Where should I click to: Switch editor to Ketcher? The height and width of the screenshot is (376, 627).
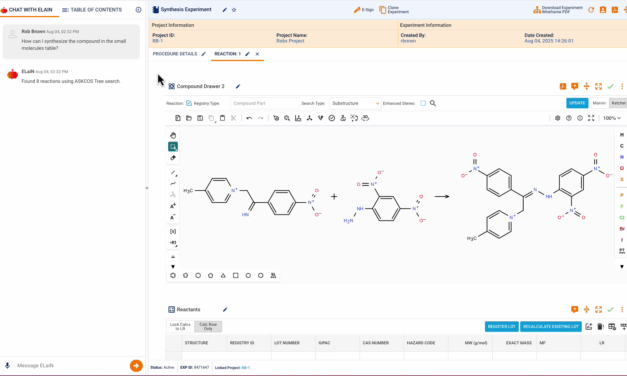click(618, 103)
